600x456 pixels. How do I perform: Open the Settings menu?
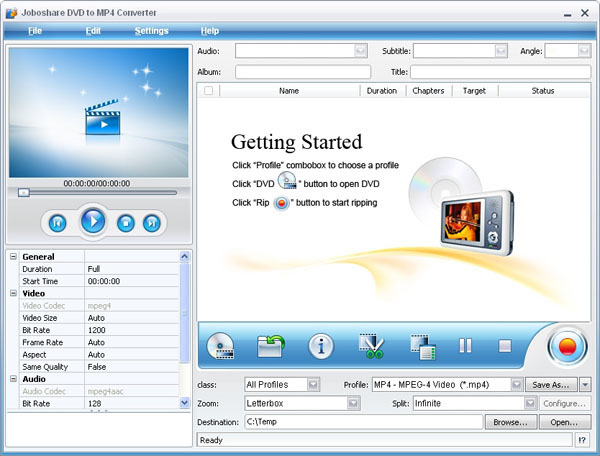(x=151, y=31)
